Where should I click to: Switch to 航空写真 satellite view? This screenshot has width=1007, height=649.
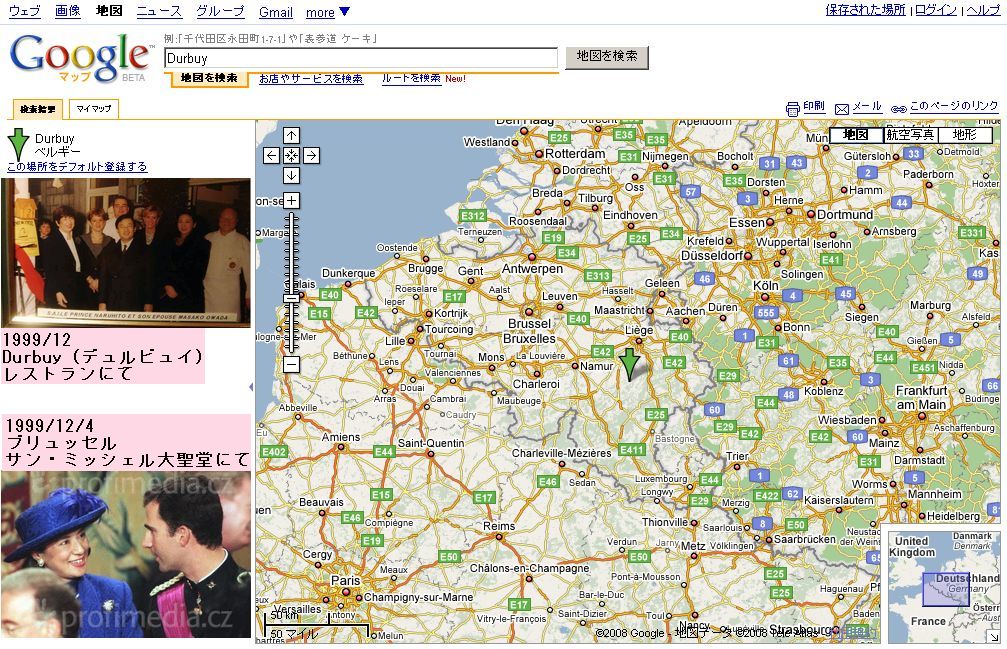click(909, 135)
